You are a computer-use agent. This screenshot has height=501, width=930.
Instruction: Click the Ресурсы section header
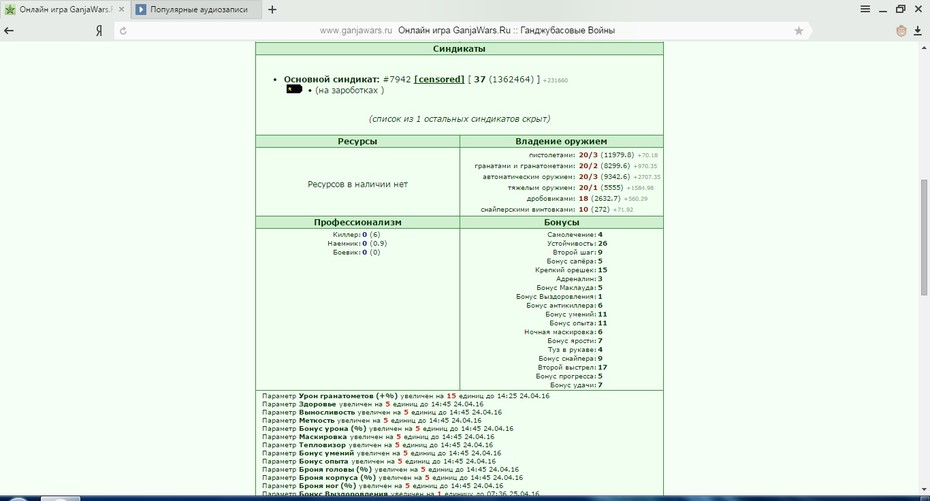(x=357, y=141)
